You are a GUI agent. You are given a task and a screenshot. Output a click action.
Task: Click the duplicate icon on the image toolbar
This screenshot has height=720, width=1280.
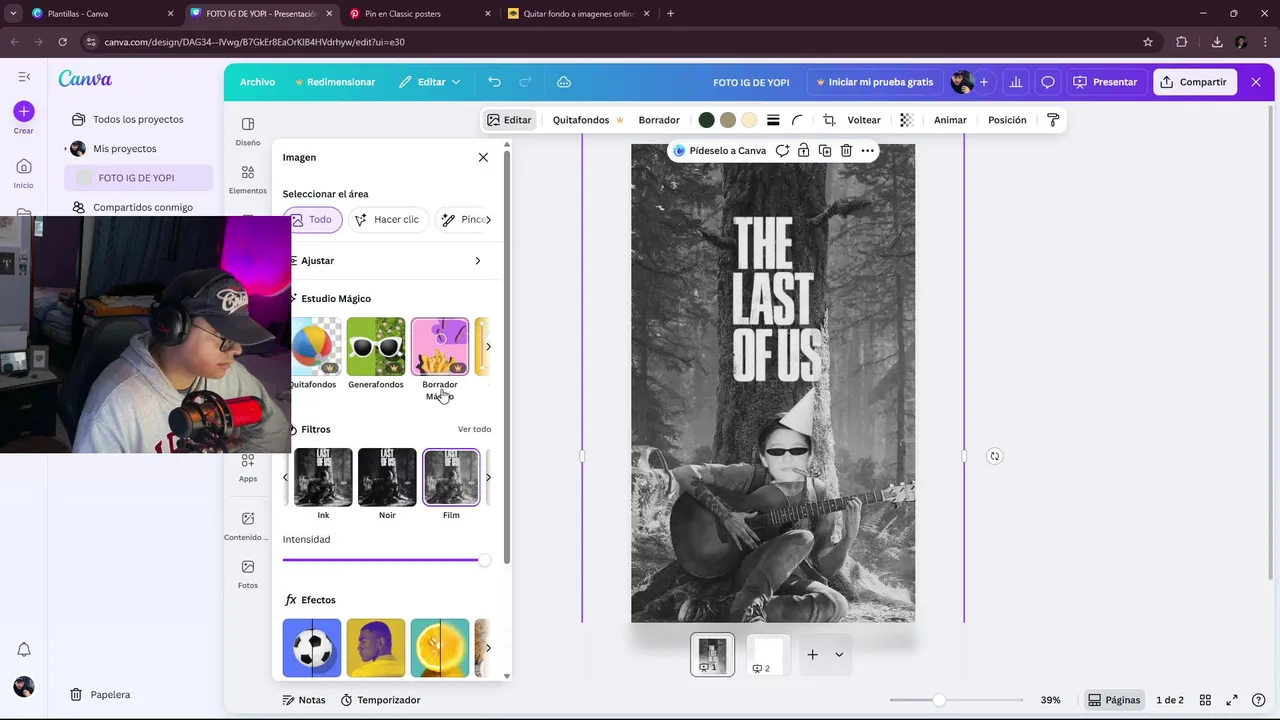click(x=825, y=151)
